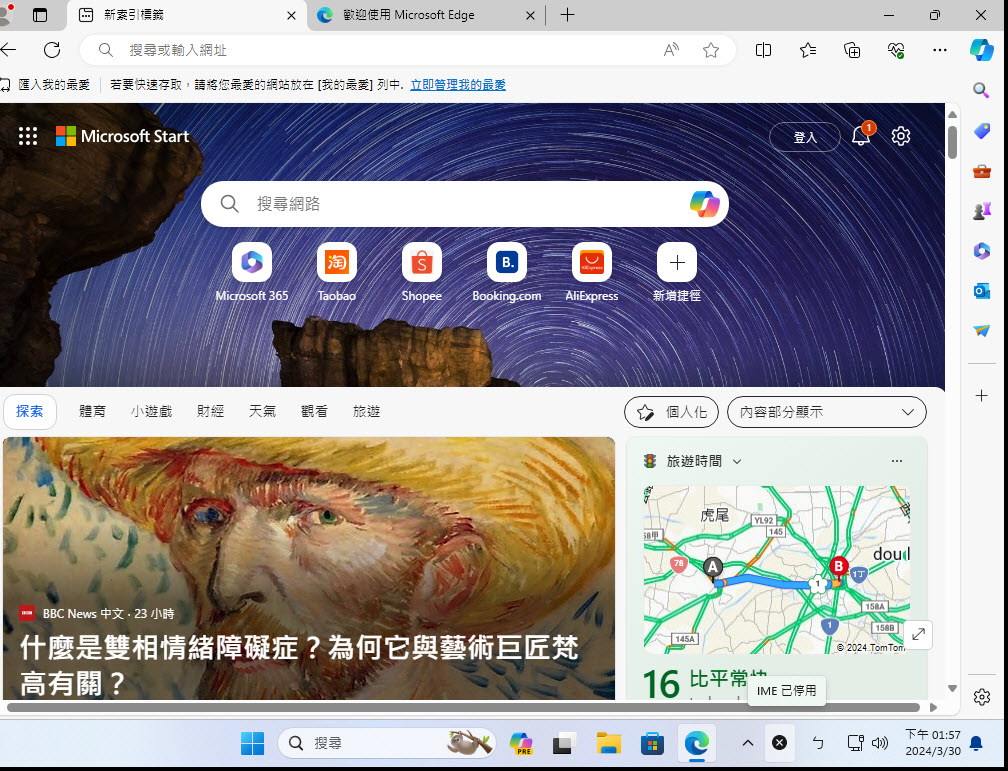The width and height of the screenshot is (1008, 771).
Task: Open sidebar Drop paper plane icon
Action: coord(981,331)
